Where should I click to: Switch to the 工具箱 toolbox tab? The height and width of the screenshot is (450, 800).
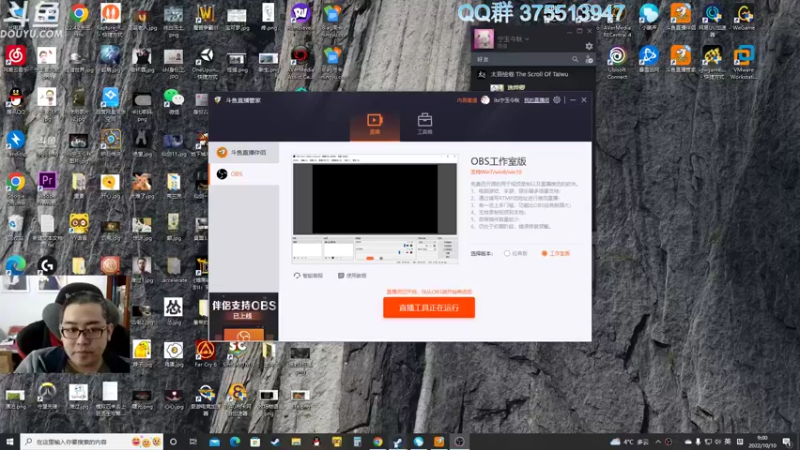click(x=424, y=124)
